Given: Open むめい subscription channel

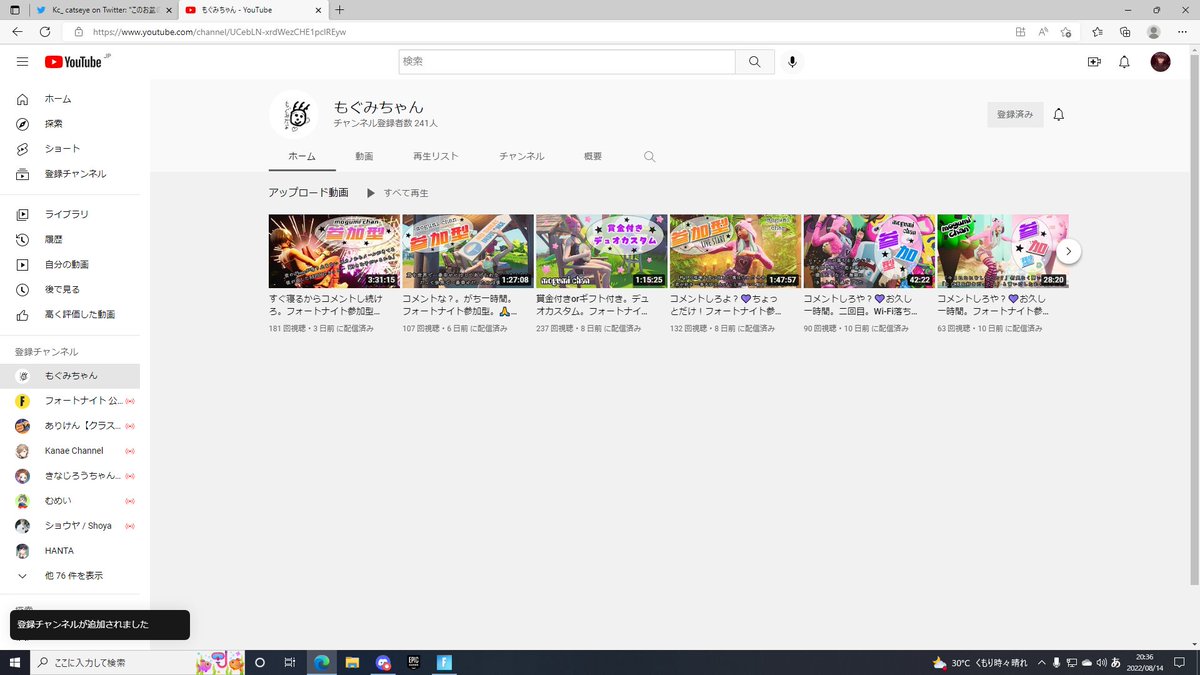Looking at the screenshot, I should (x=70, y=501).
